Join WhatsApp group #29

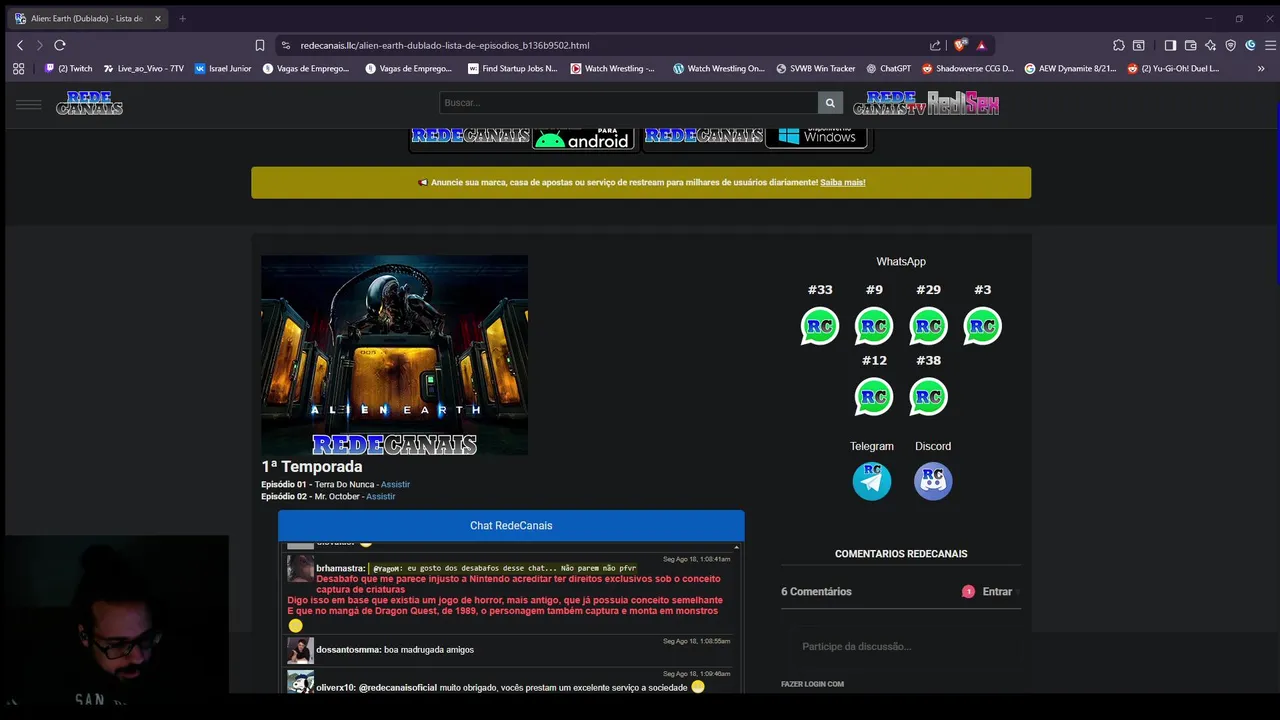(x=928, y=326)
